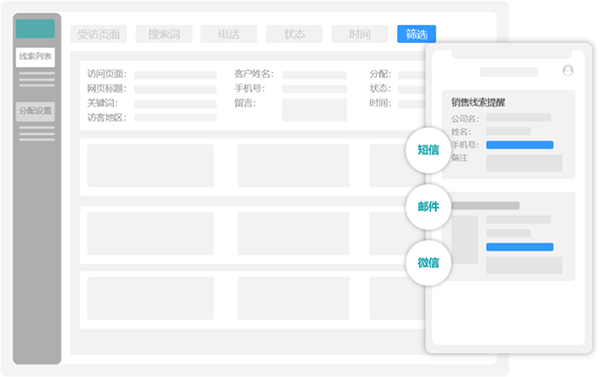Open the 时间 filter
This screenshot has height=377, width=600.
tap(360, 34)
